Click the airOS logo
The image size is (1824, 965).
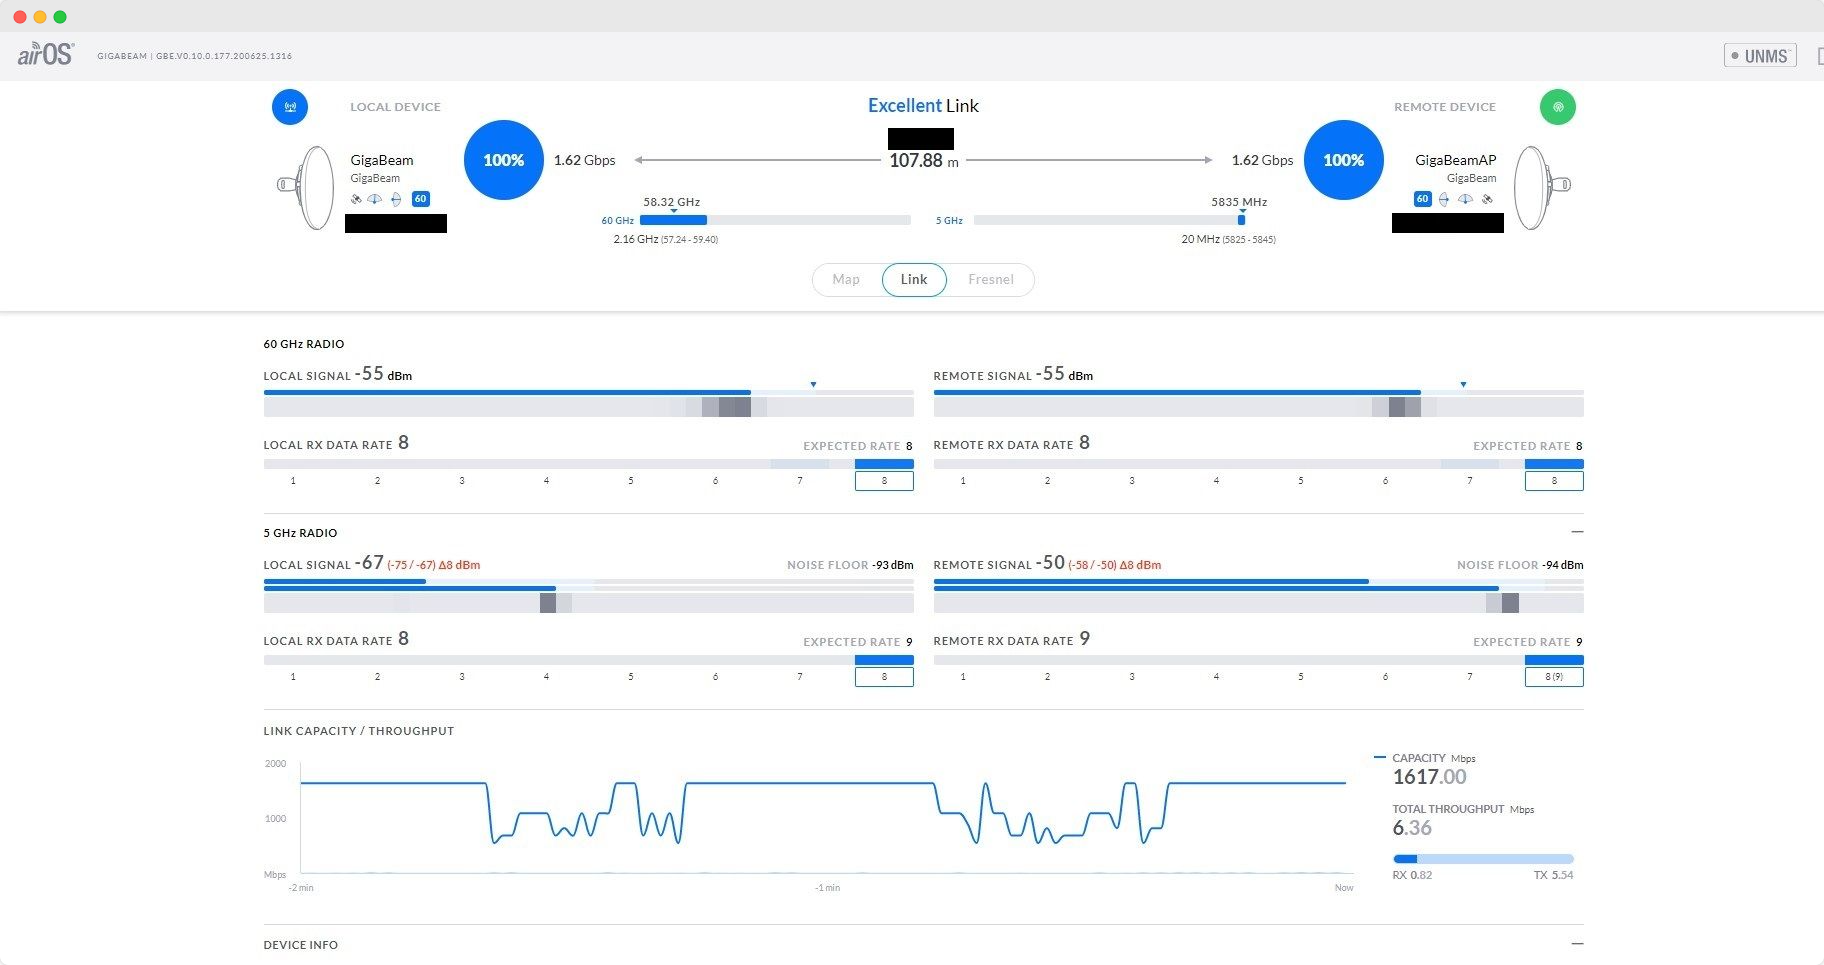pyautogui.click(x=45, y=54)
